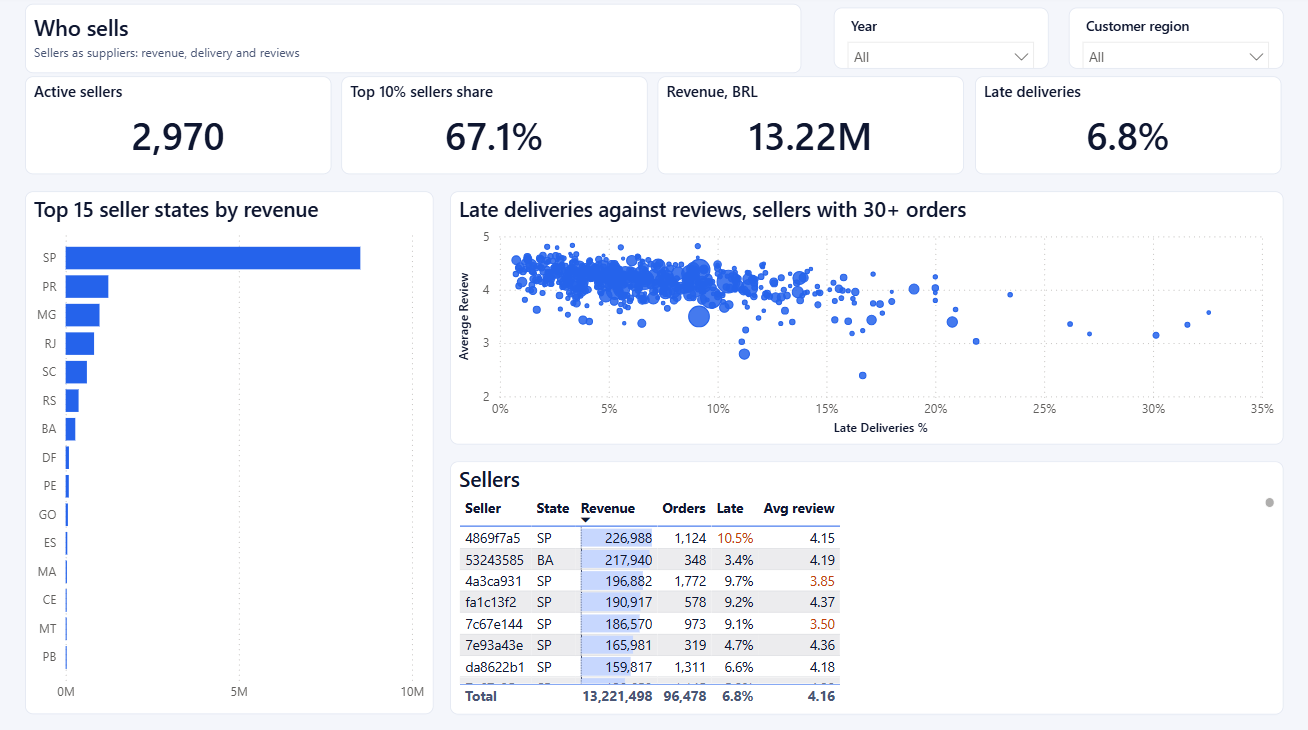The width and height of the screenshot is (1308, 730).
Task: Select the rightmost scatter point past 32% late
Action: tap(1209, 312)
